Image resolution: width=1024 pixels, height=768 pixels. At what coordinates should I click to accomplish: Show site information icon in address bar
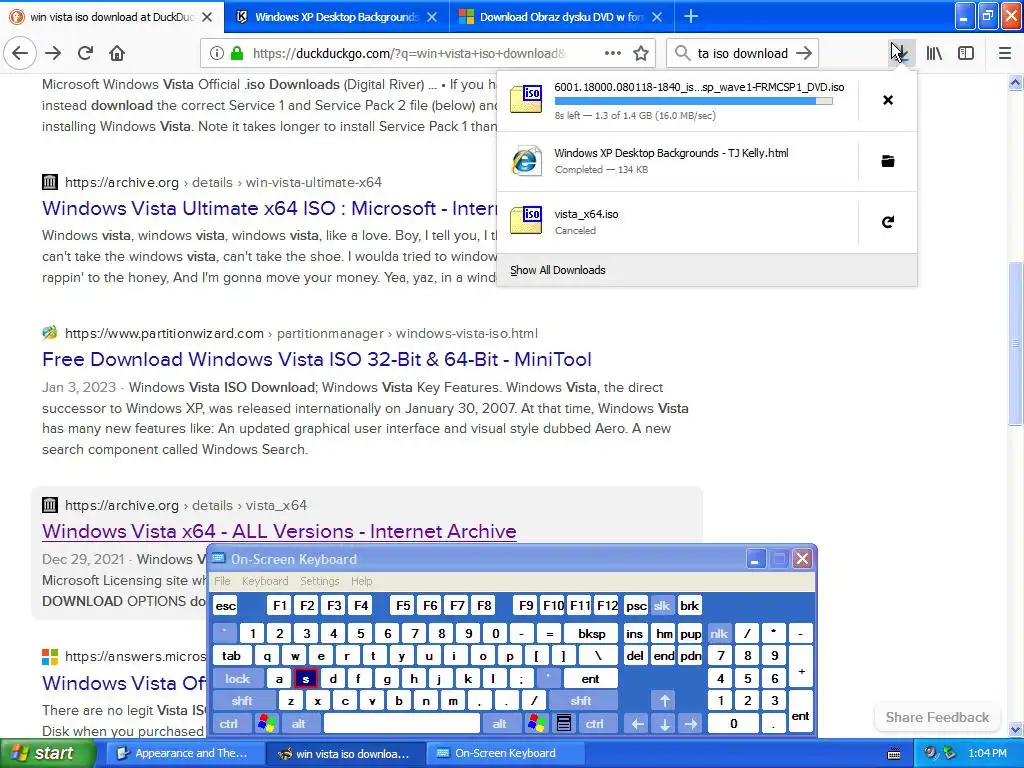(216, 54)
